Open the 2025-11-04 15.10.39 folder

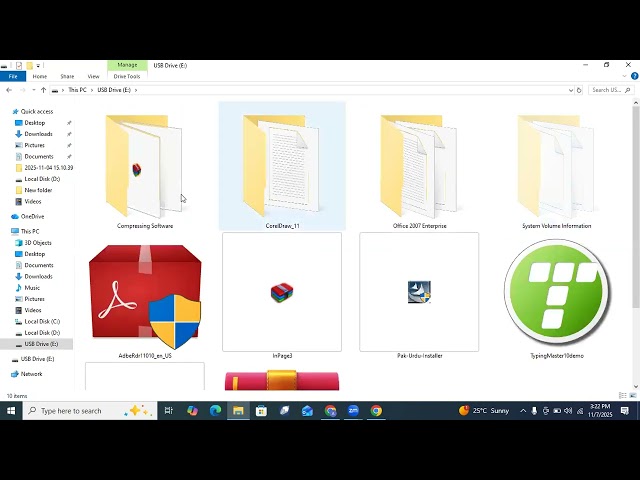click(x=49, y=168)
